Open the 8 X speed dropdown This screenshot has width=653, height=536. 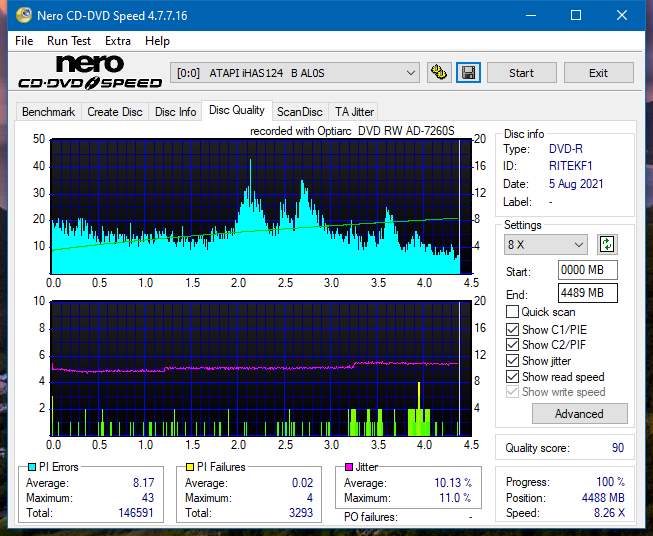[x=546, y=244]
